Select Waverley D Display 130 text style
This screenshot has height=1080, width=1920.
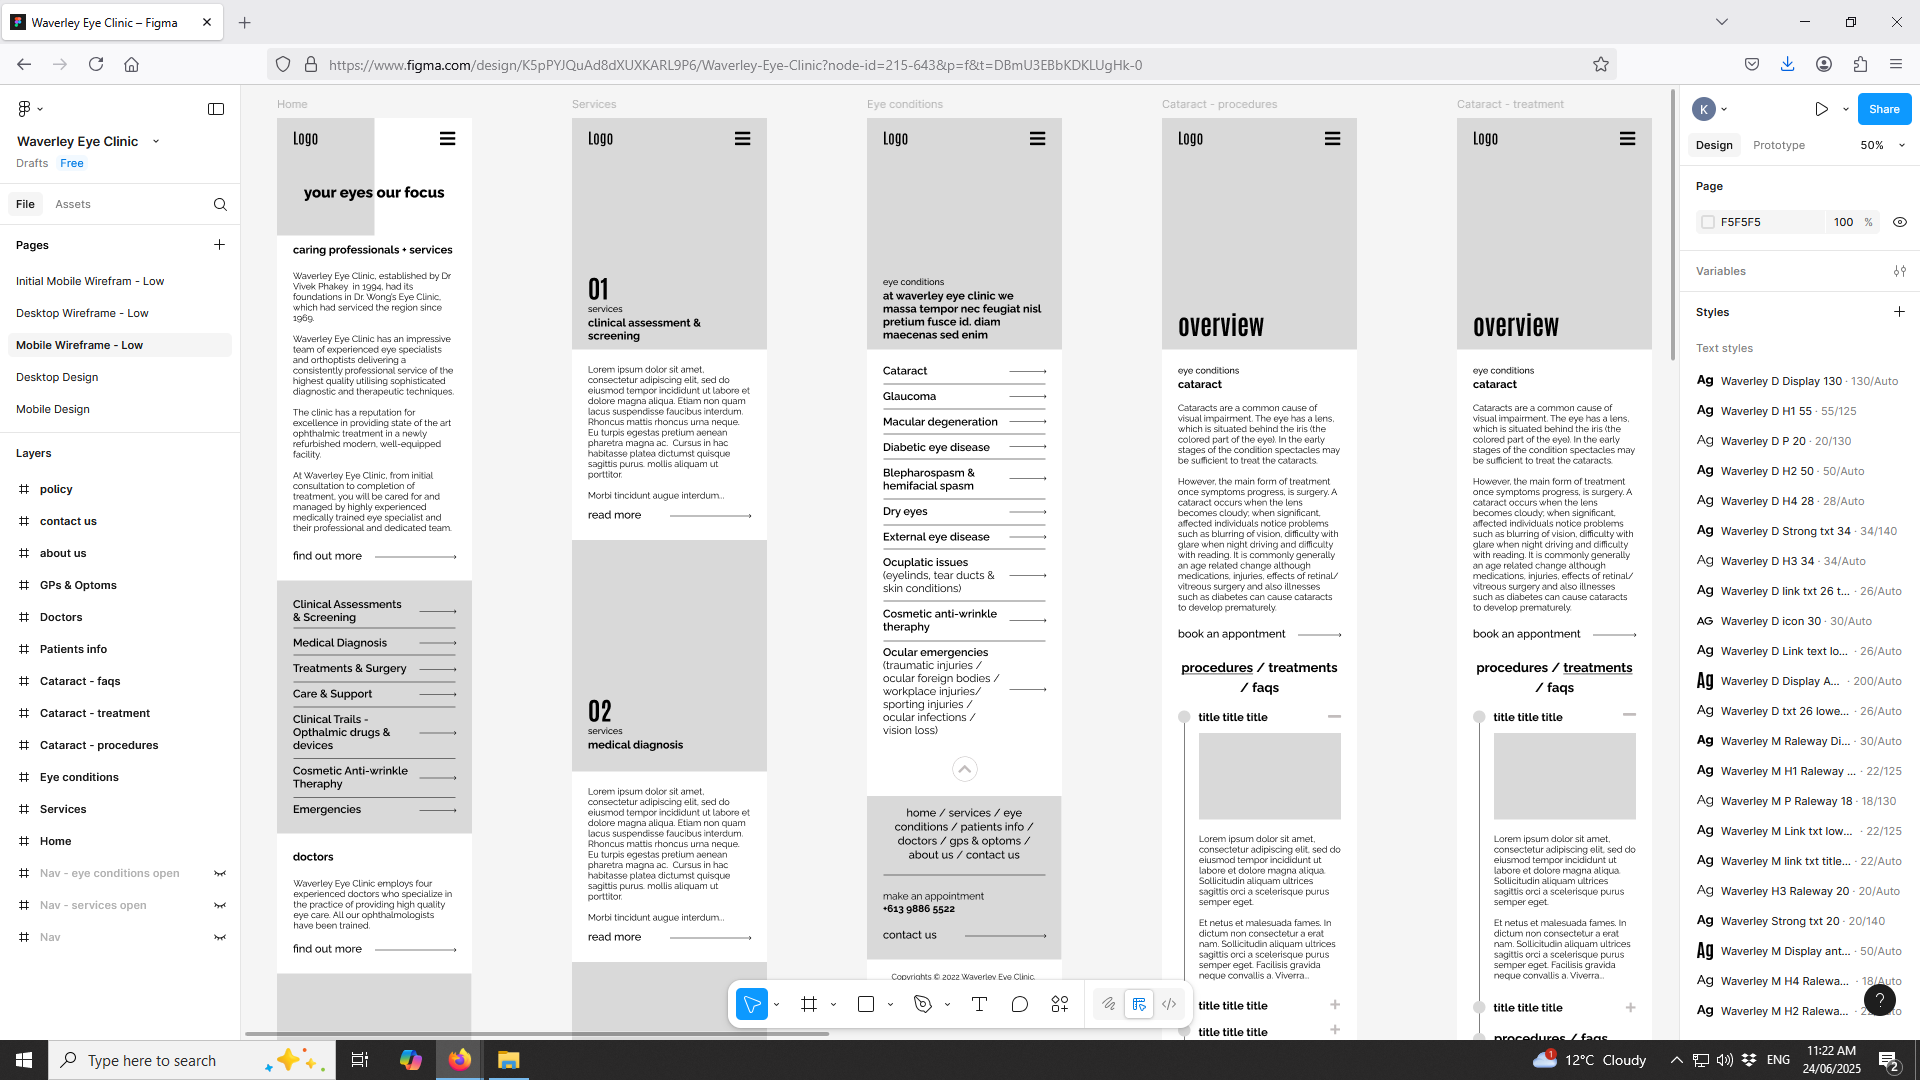pyautogui.click(x=1798, y=381)
